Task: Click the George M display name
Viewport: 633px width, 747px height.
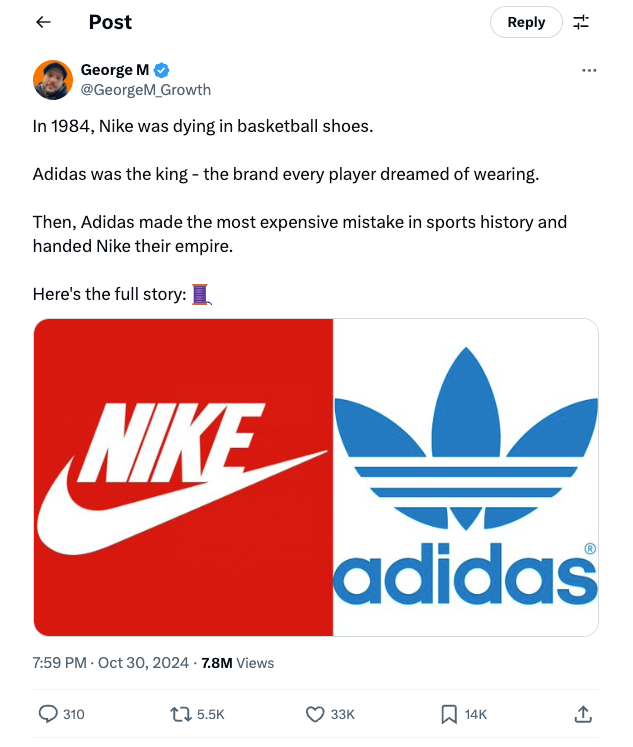Action: click(x=114, y=70)
